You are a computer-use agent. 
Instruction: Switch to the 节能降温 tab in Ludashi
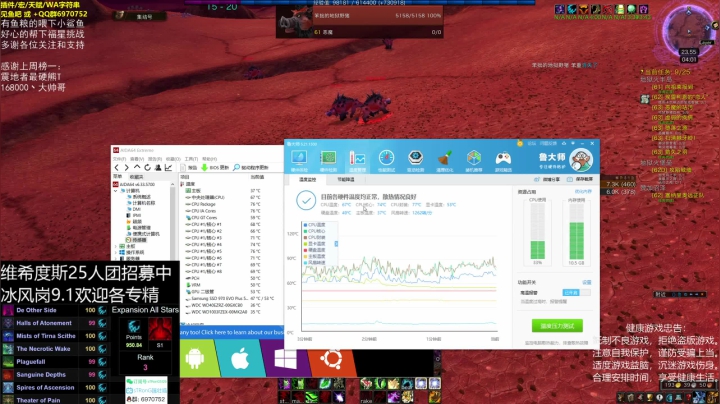coord(346,180)
